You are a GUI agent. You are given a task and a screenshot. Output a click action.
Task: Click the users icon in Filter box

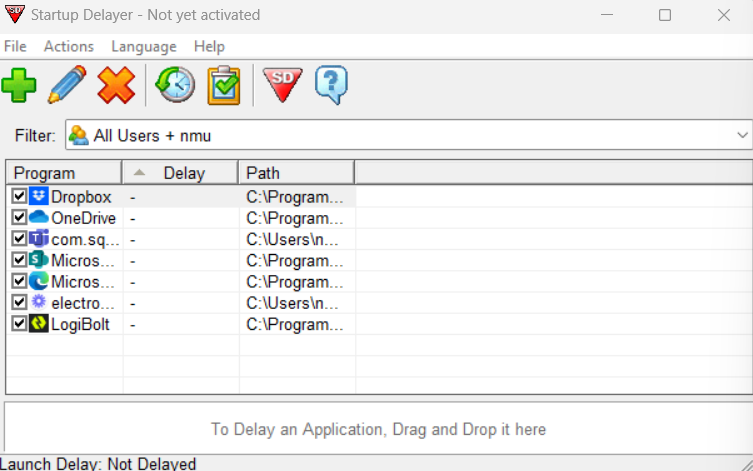coord(78,135)
